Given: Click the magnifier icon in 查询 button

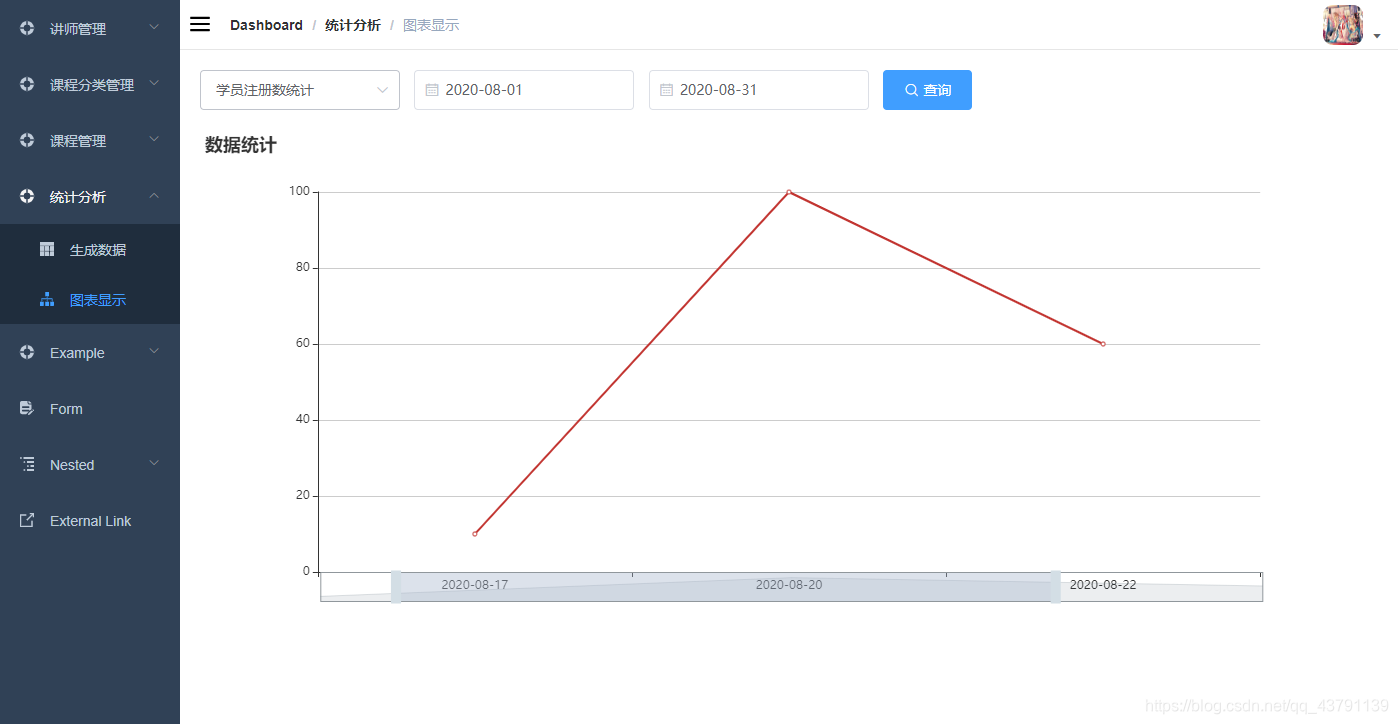Looking at the screenshot, I should [911, 90].
